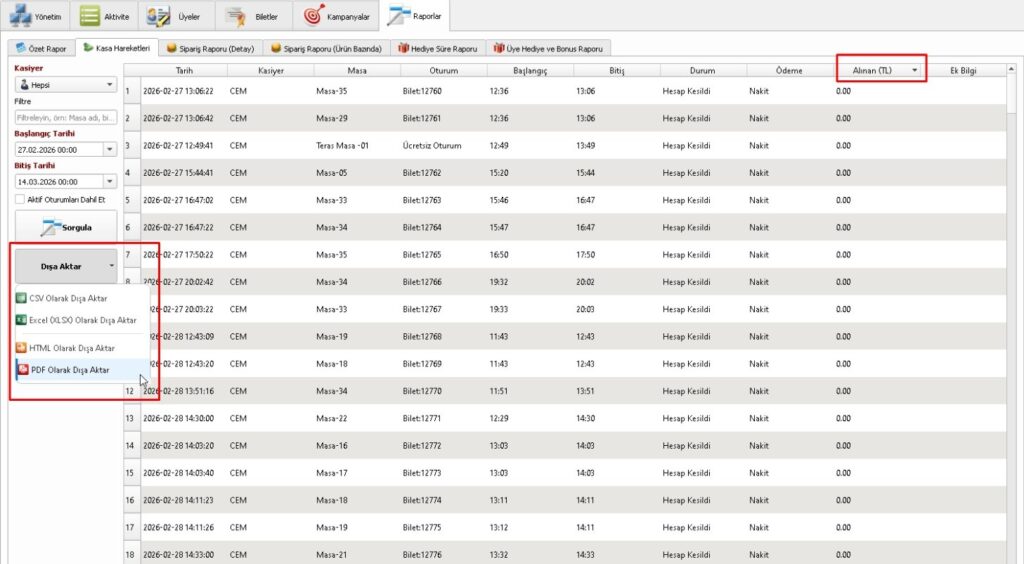Switch to the Özet Rapor tab

41,47
